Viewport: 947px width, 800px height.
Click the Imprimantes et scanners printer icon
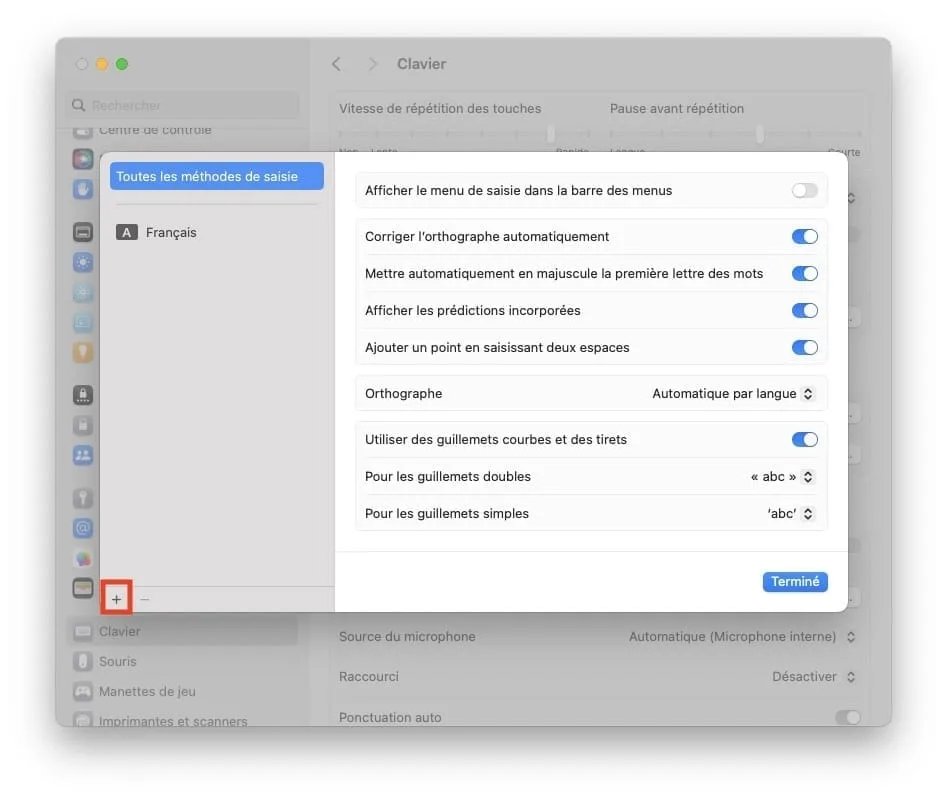coord(82,721)
